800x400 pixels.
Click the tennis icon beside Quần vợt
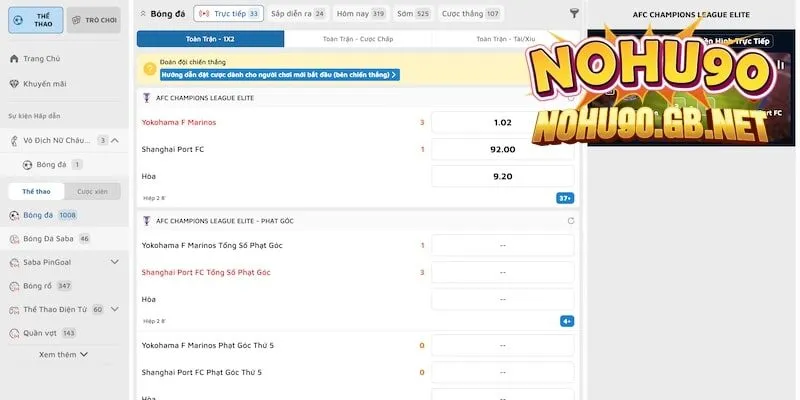[x=14, y=334]
